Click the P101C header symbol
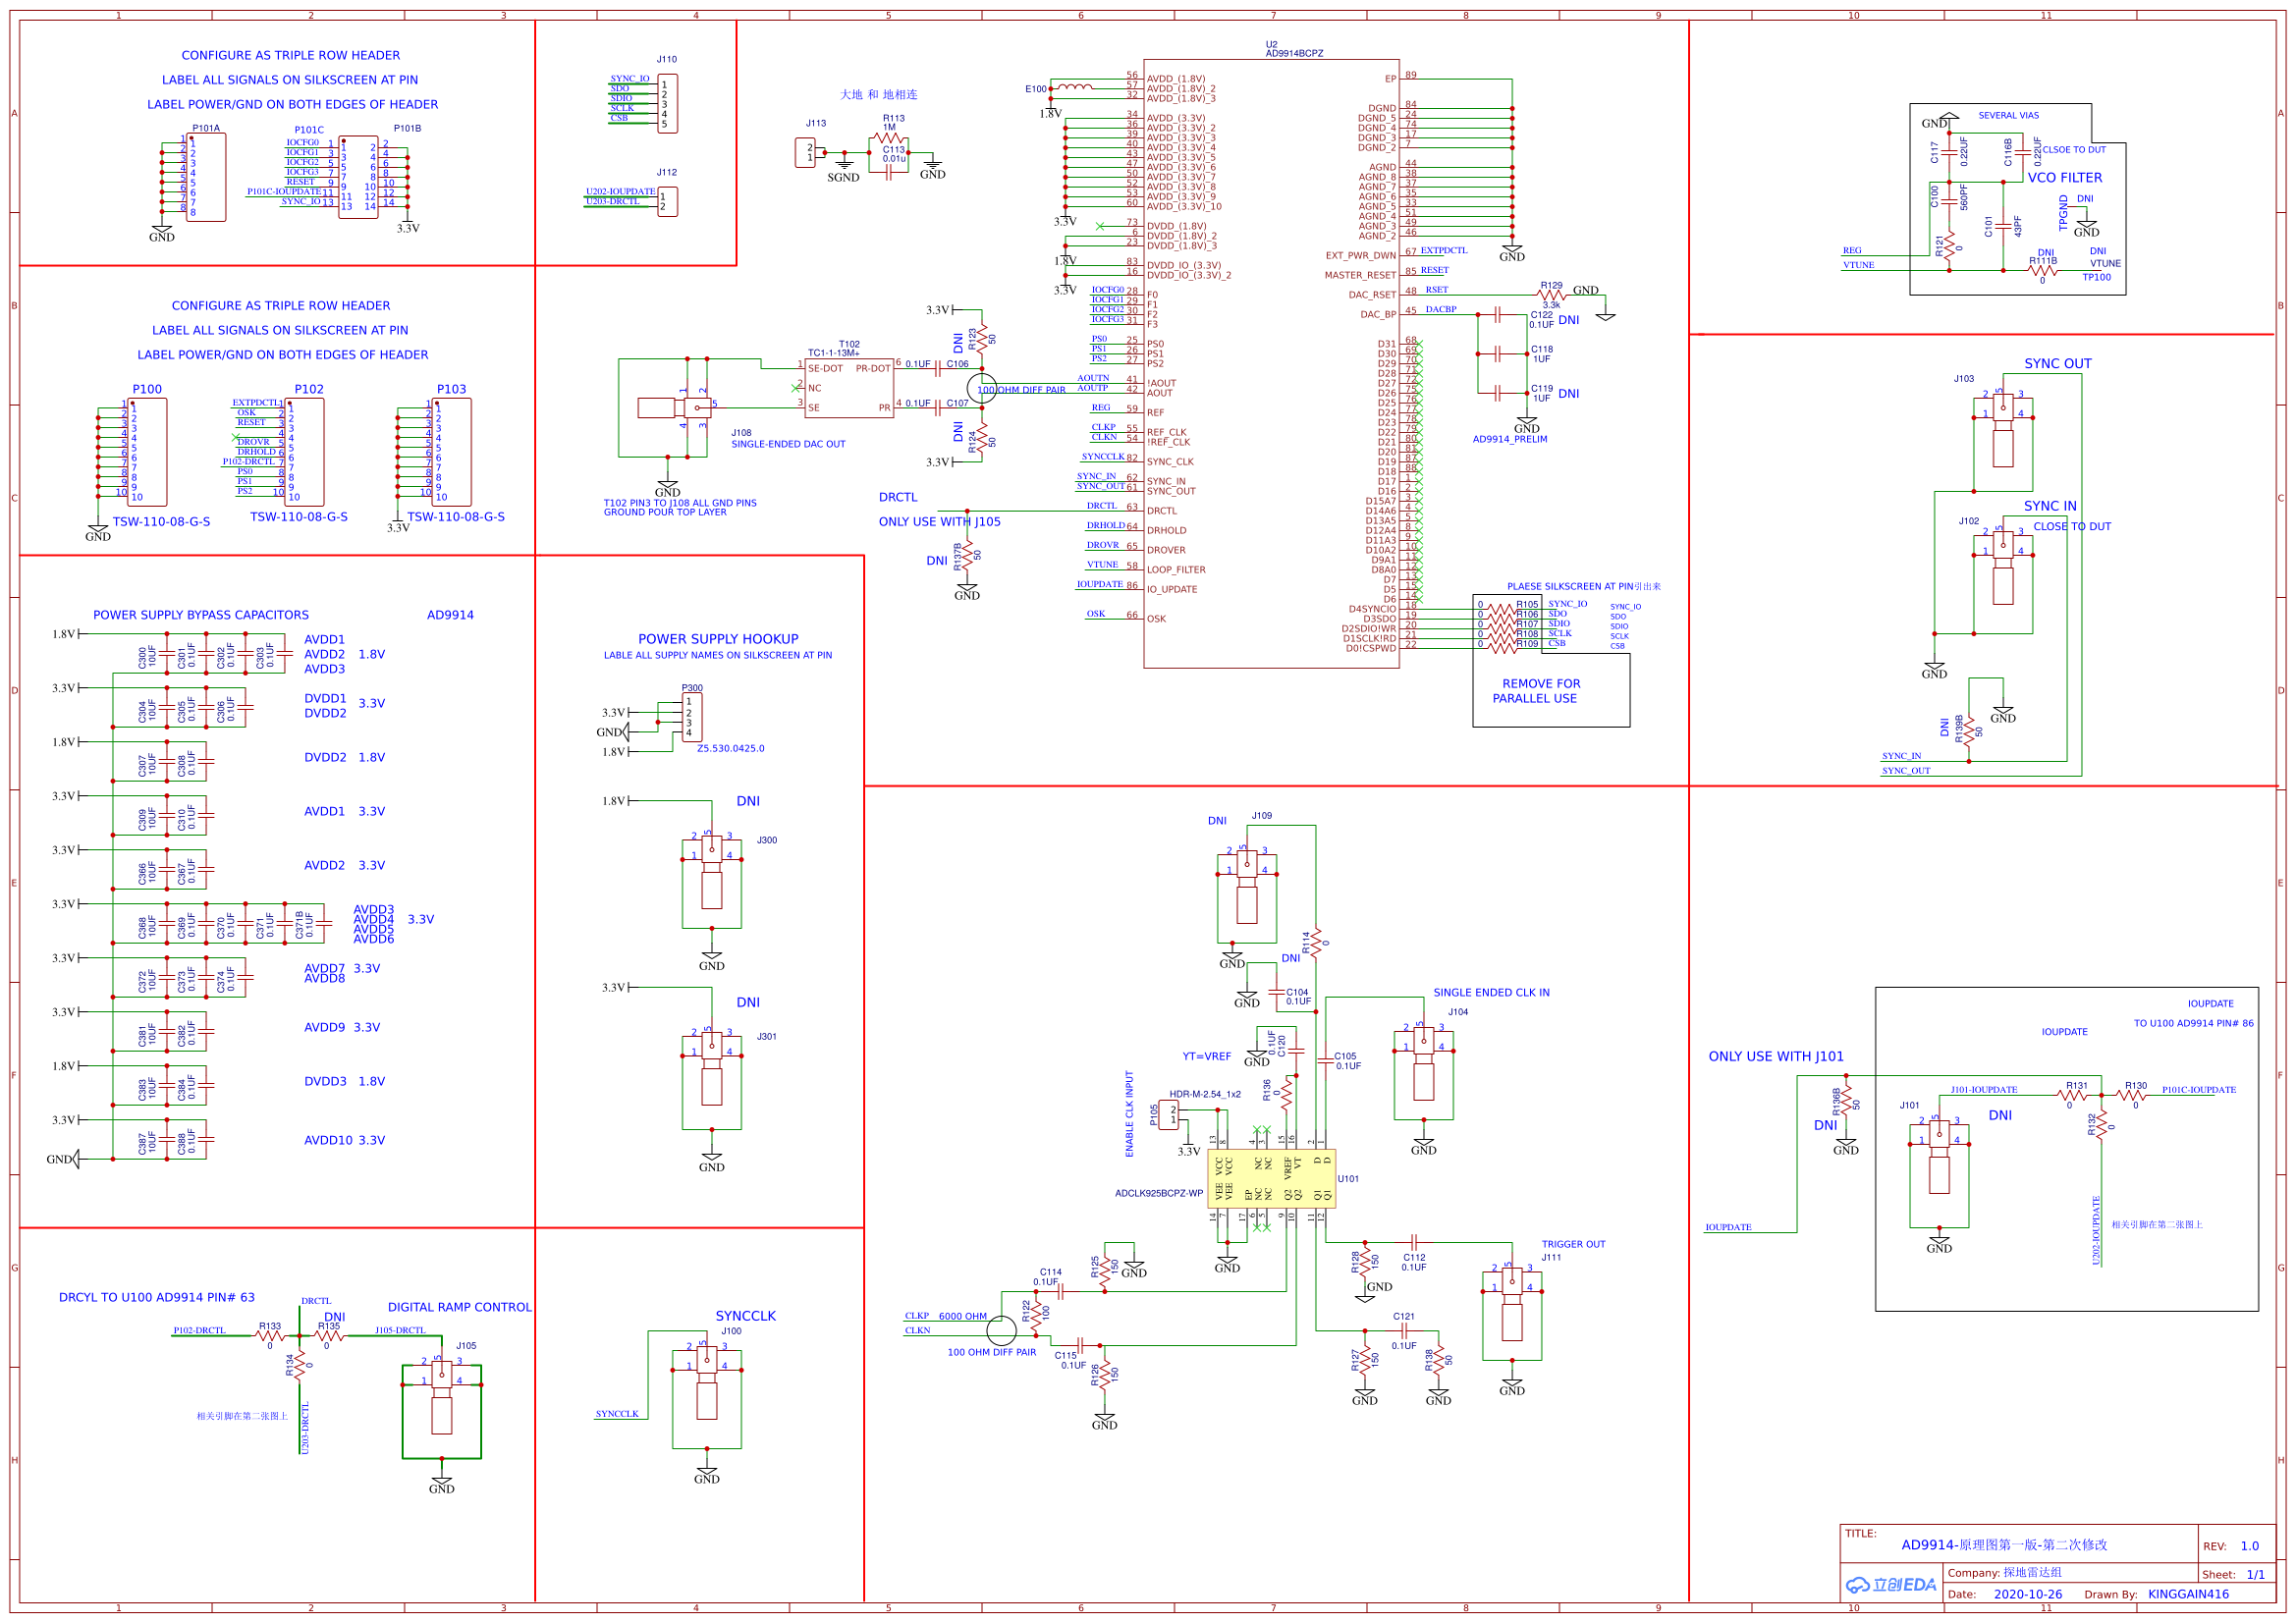Viewport: 2296px width, 1623px height. click(358, 177)
